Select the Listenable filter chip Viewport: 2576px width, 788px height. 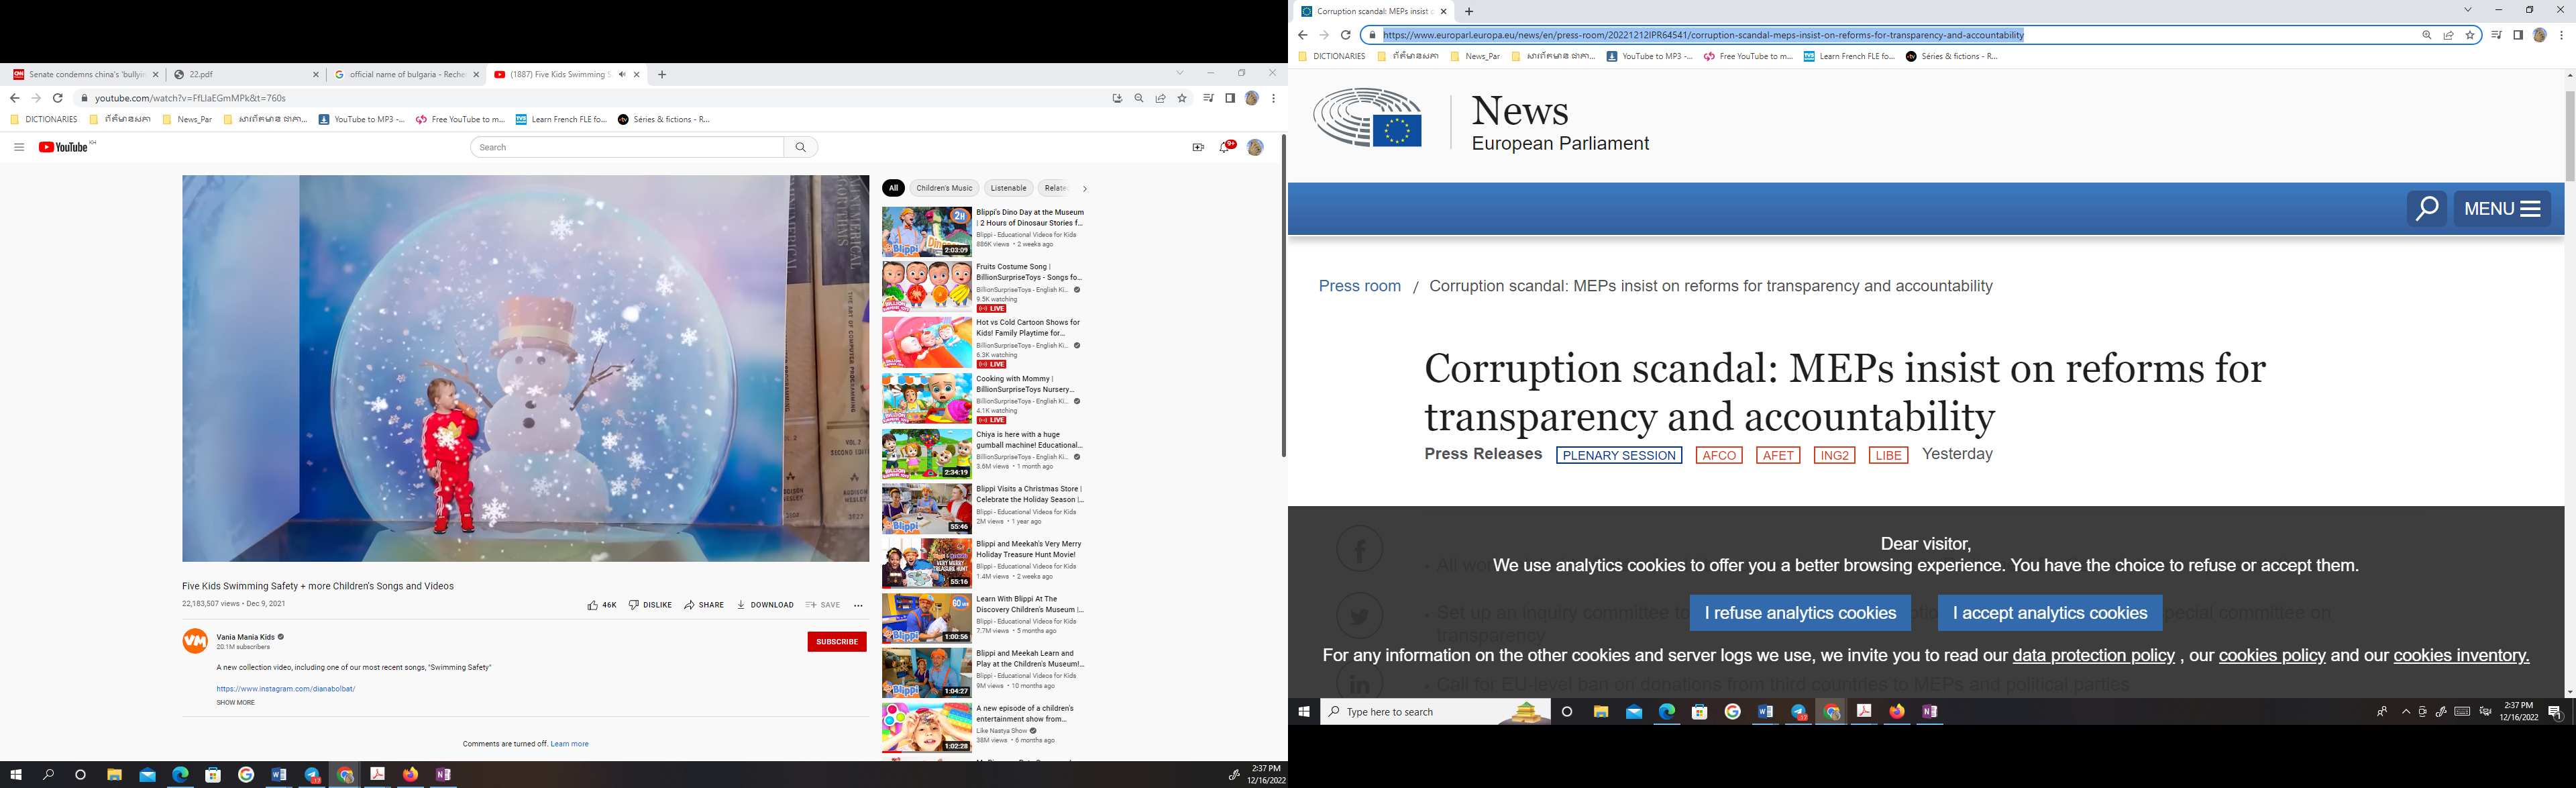tap(1008, 188)
